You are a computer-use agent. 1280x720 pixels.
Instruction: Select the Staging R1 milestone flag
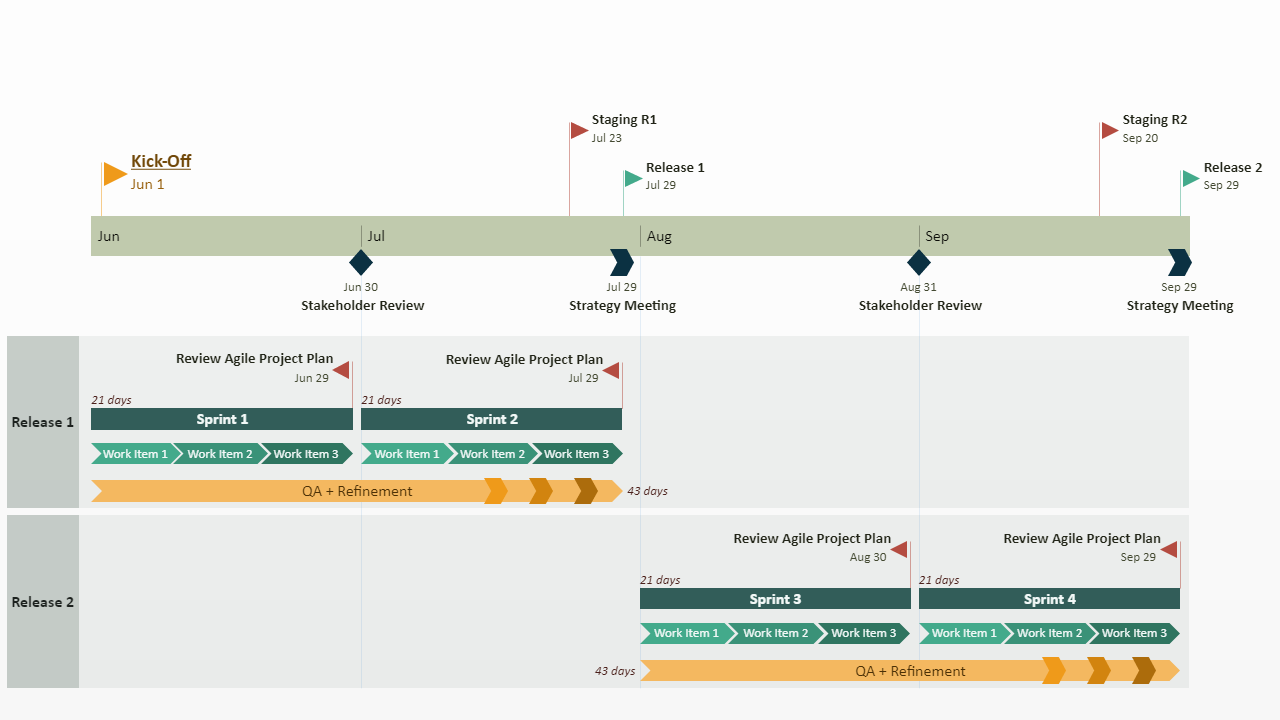578,130
